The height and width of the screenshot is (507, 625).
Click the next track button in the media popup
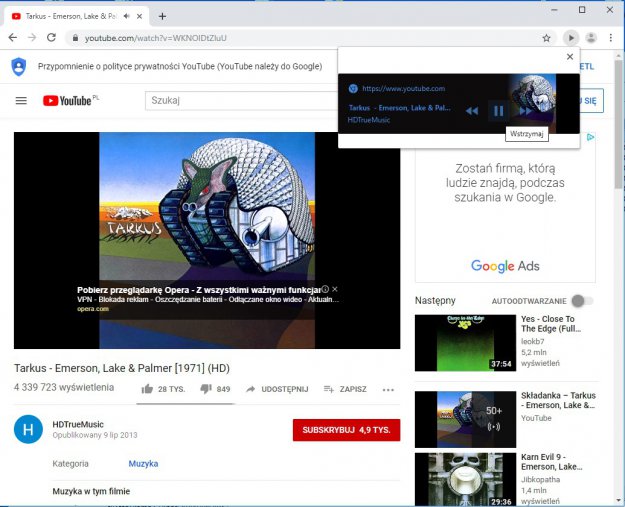(x=525, y=111)
